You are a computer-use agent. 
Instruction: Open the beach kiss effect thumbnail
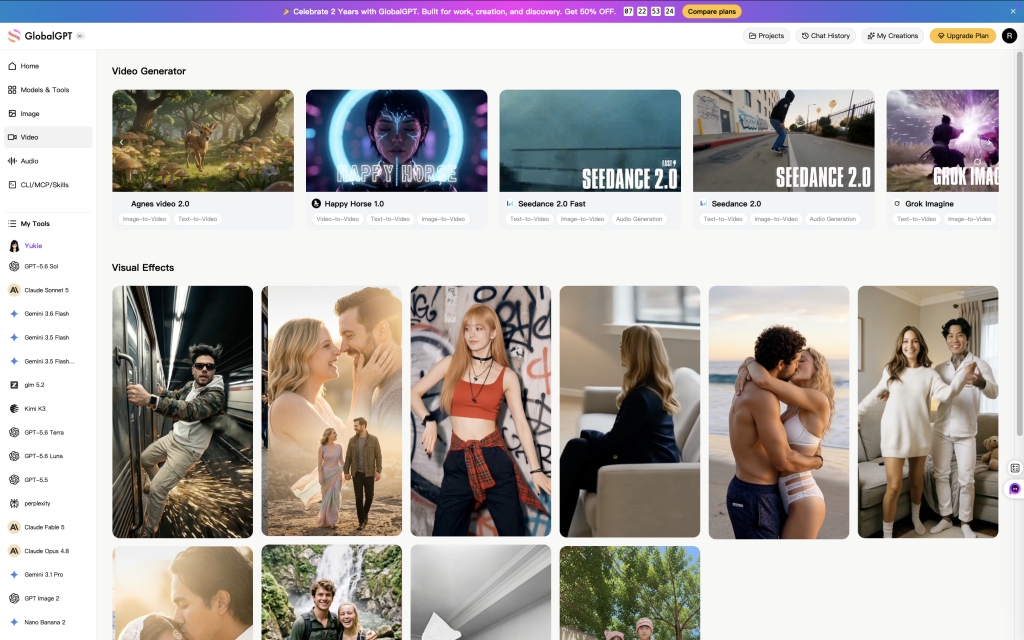[x=779, y=413]
